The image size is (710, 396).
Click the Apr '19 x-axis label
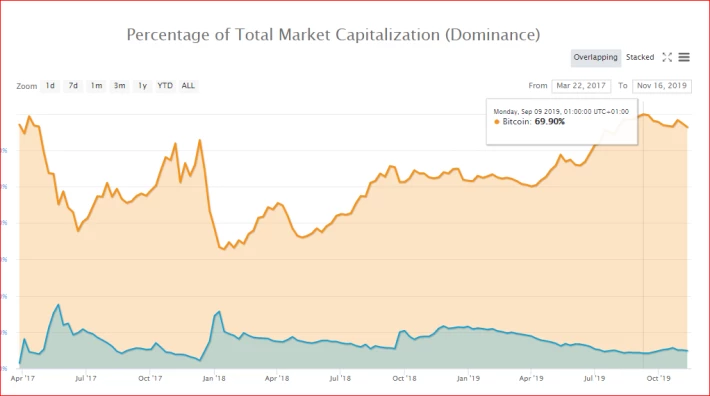tap(531, 378)
